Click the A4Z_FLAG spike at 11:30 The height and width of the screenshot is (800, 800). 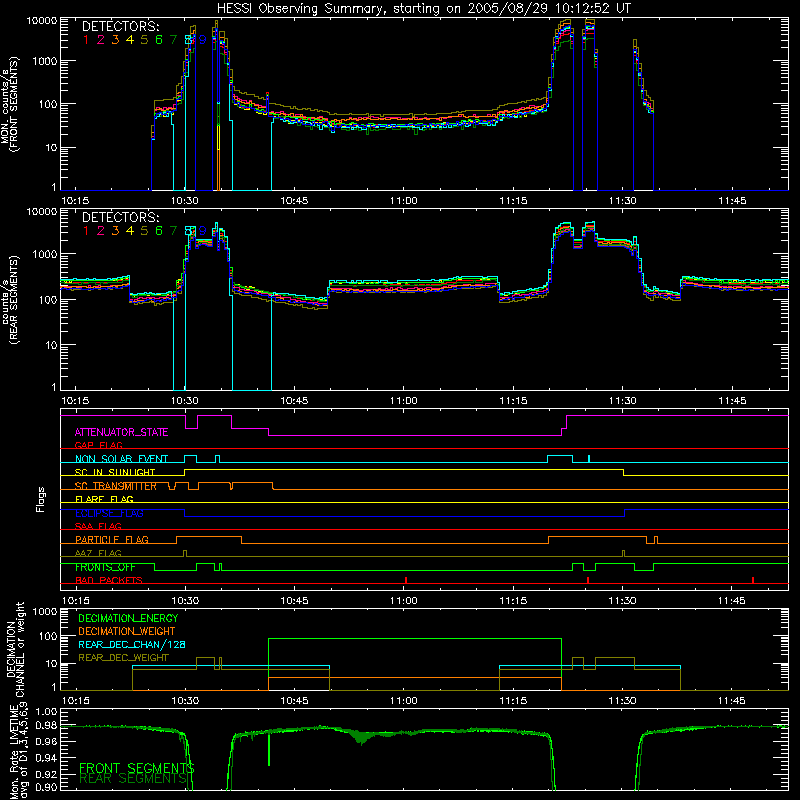(623, 554)
